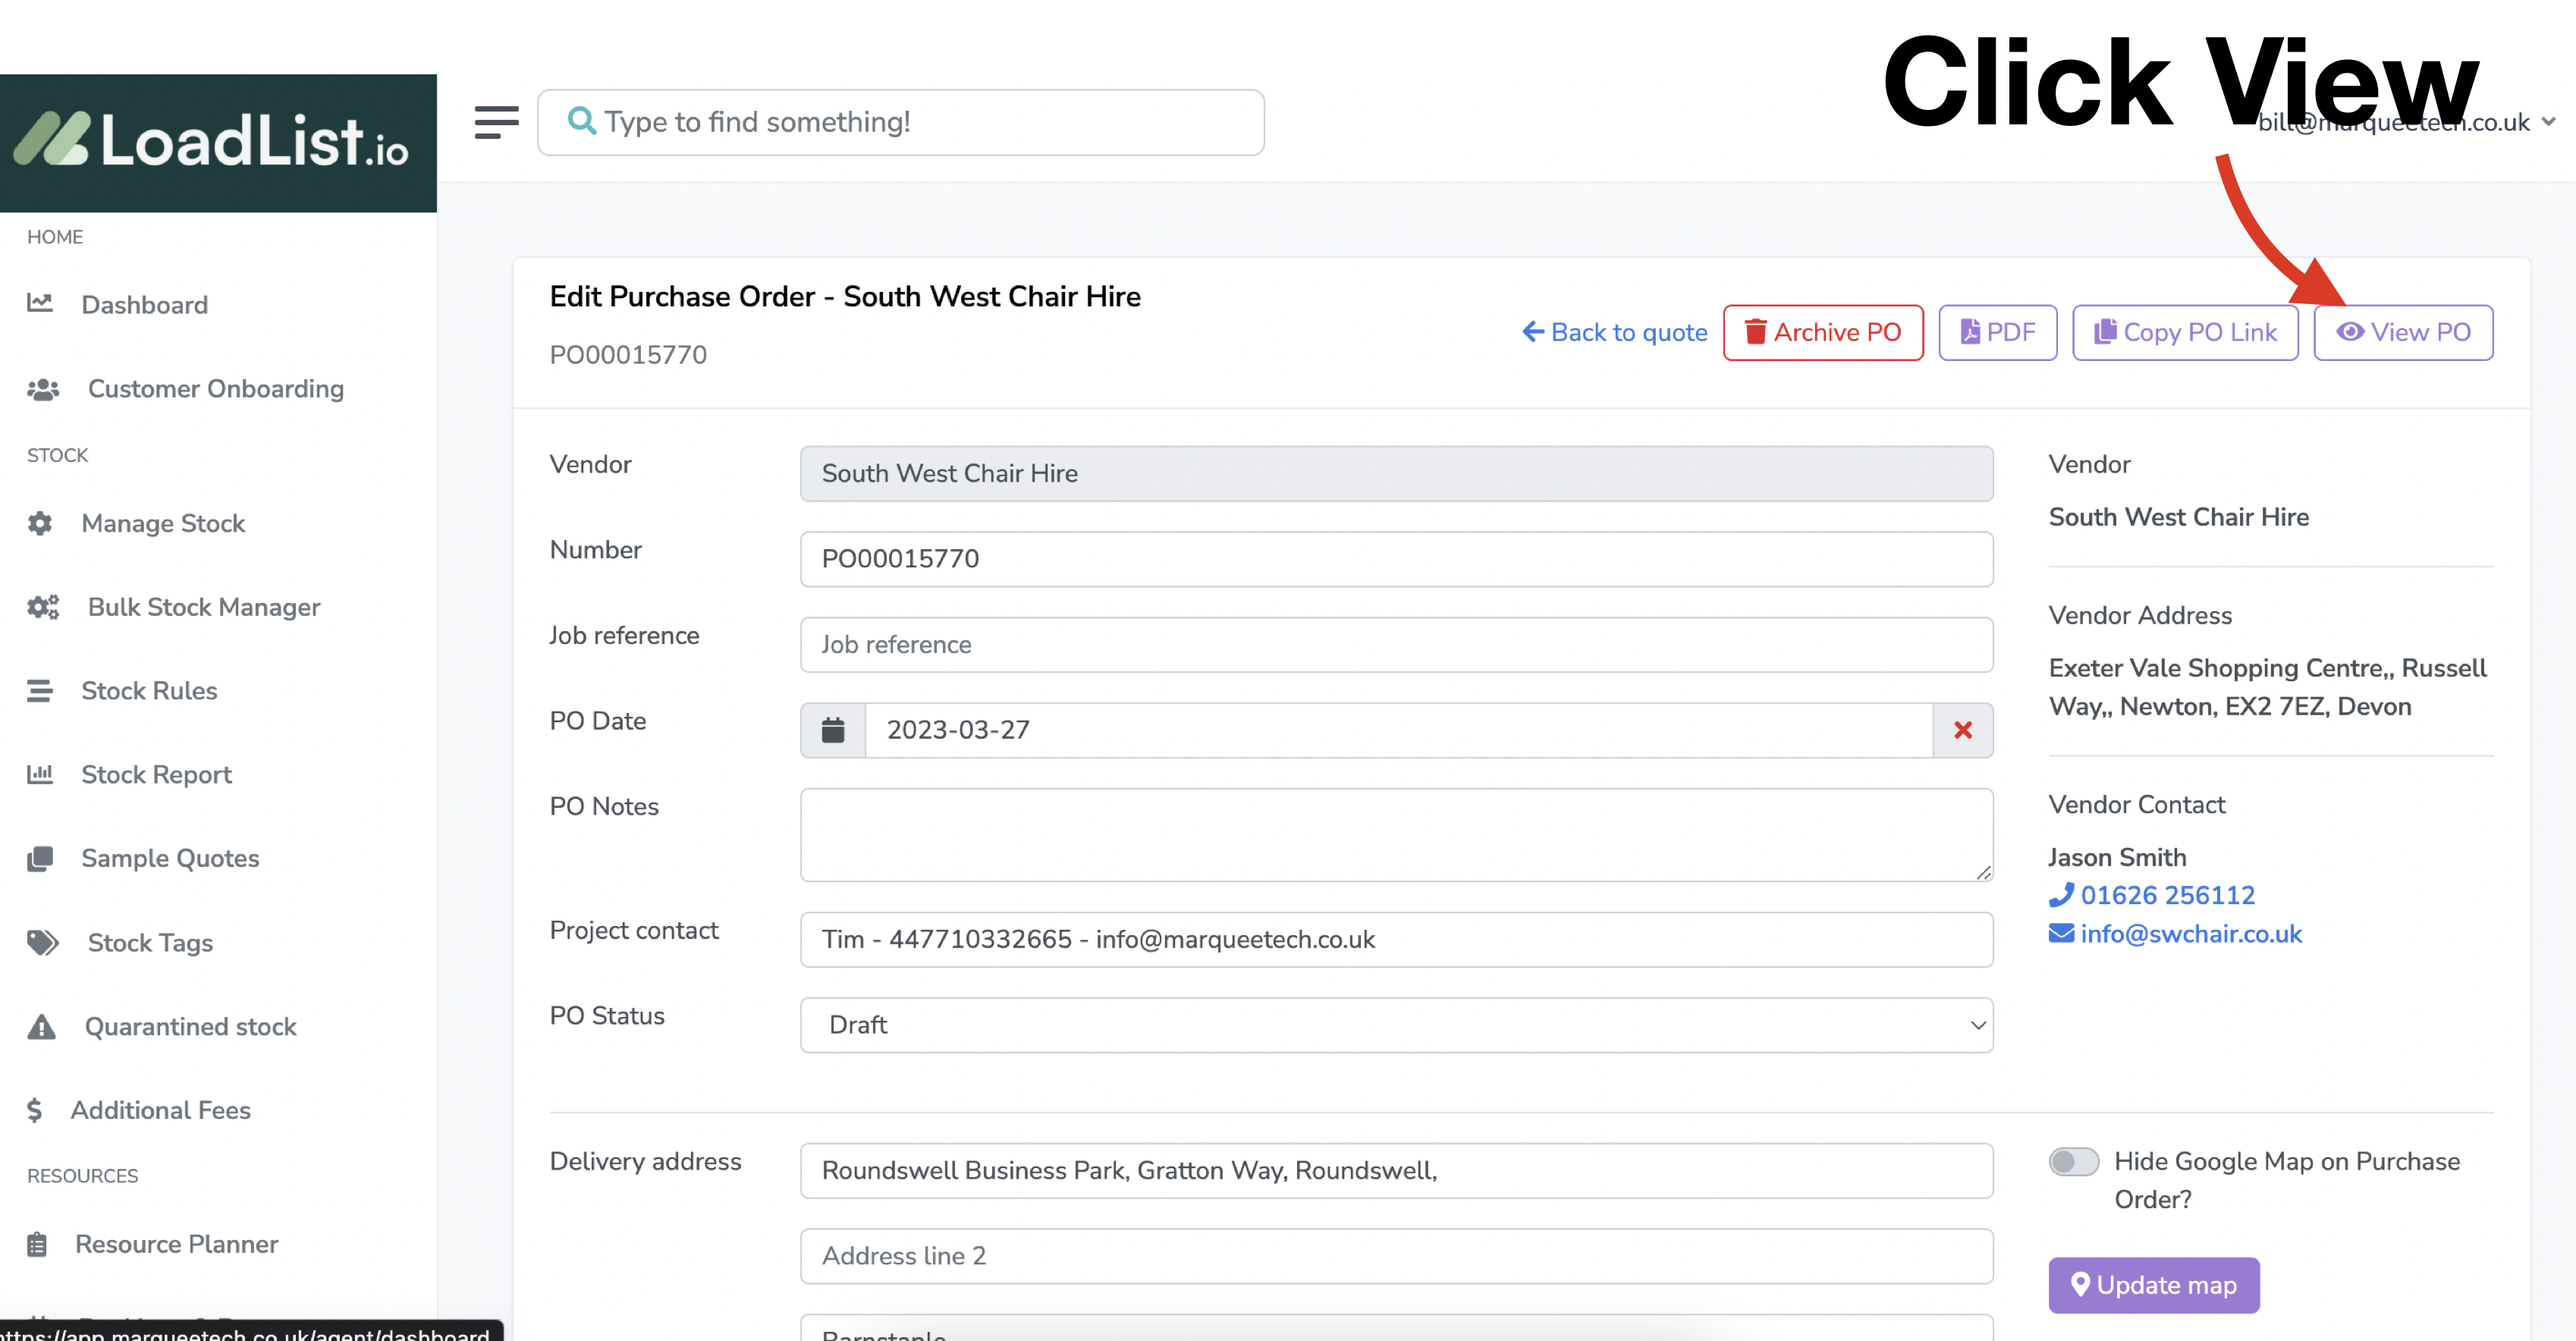Click the Archive PO button
The width and height of the screenshot is (2576, 1341).
click(1823, 332)
